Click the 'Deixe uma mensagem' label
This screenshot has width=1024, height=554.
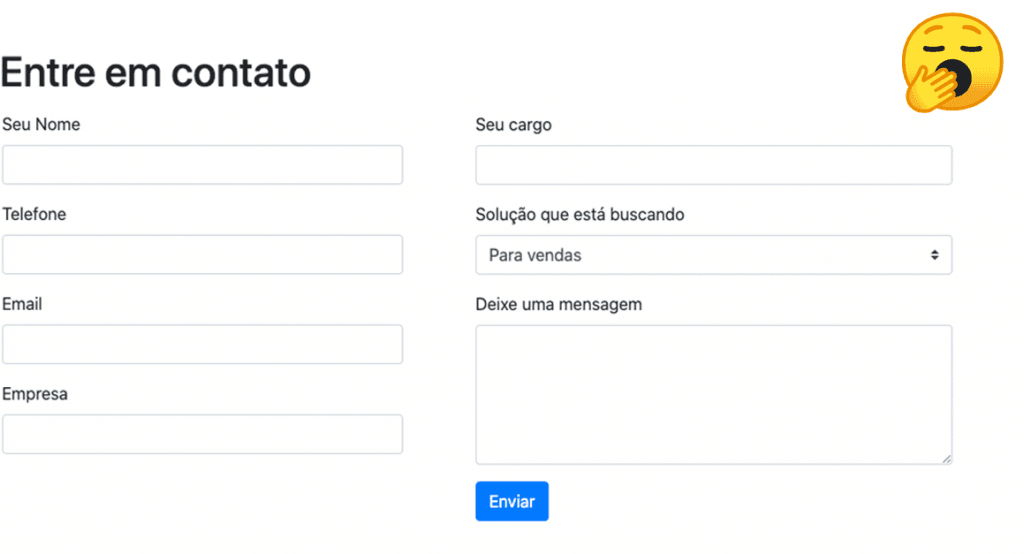coord(558,304)
